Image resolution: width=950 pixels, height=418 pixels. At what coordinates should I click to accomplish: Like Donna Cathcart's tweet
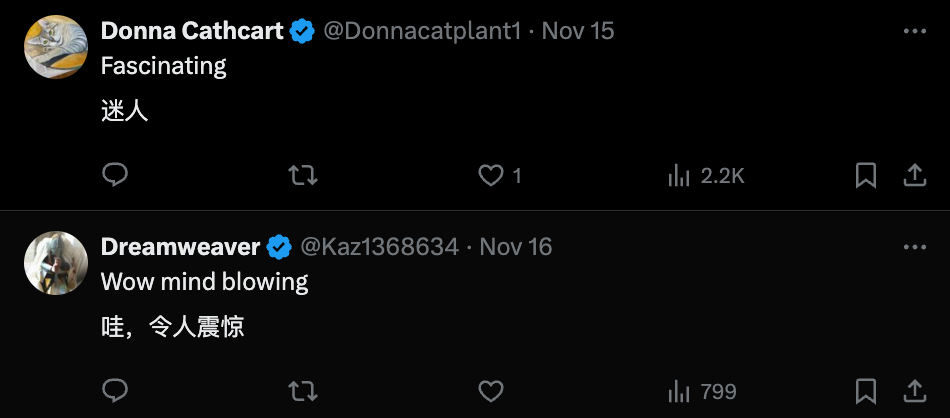click(x=490, y=176)
